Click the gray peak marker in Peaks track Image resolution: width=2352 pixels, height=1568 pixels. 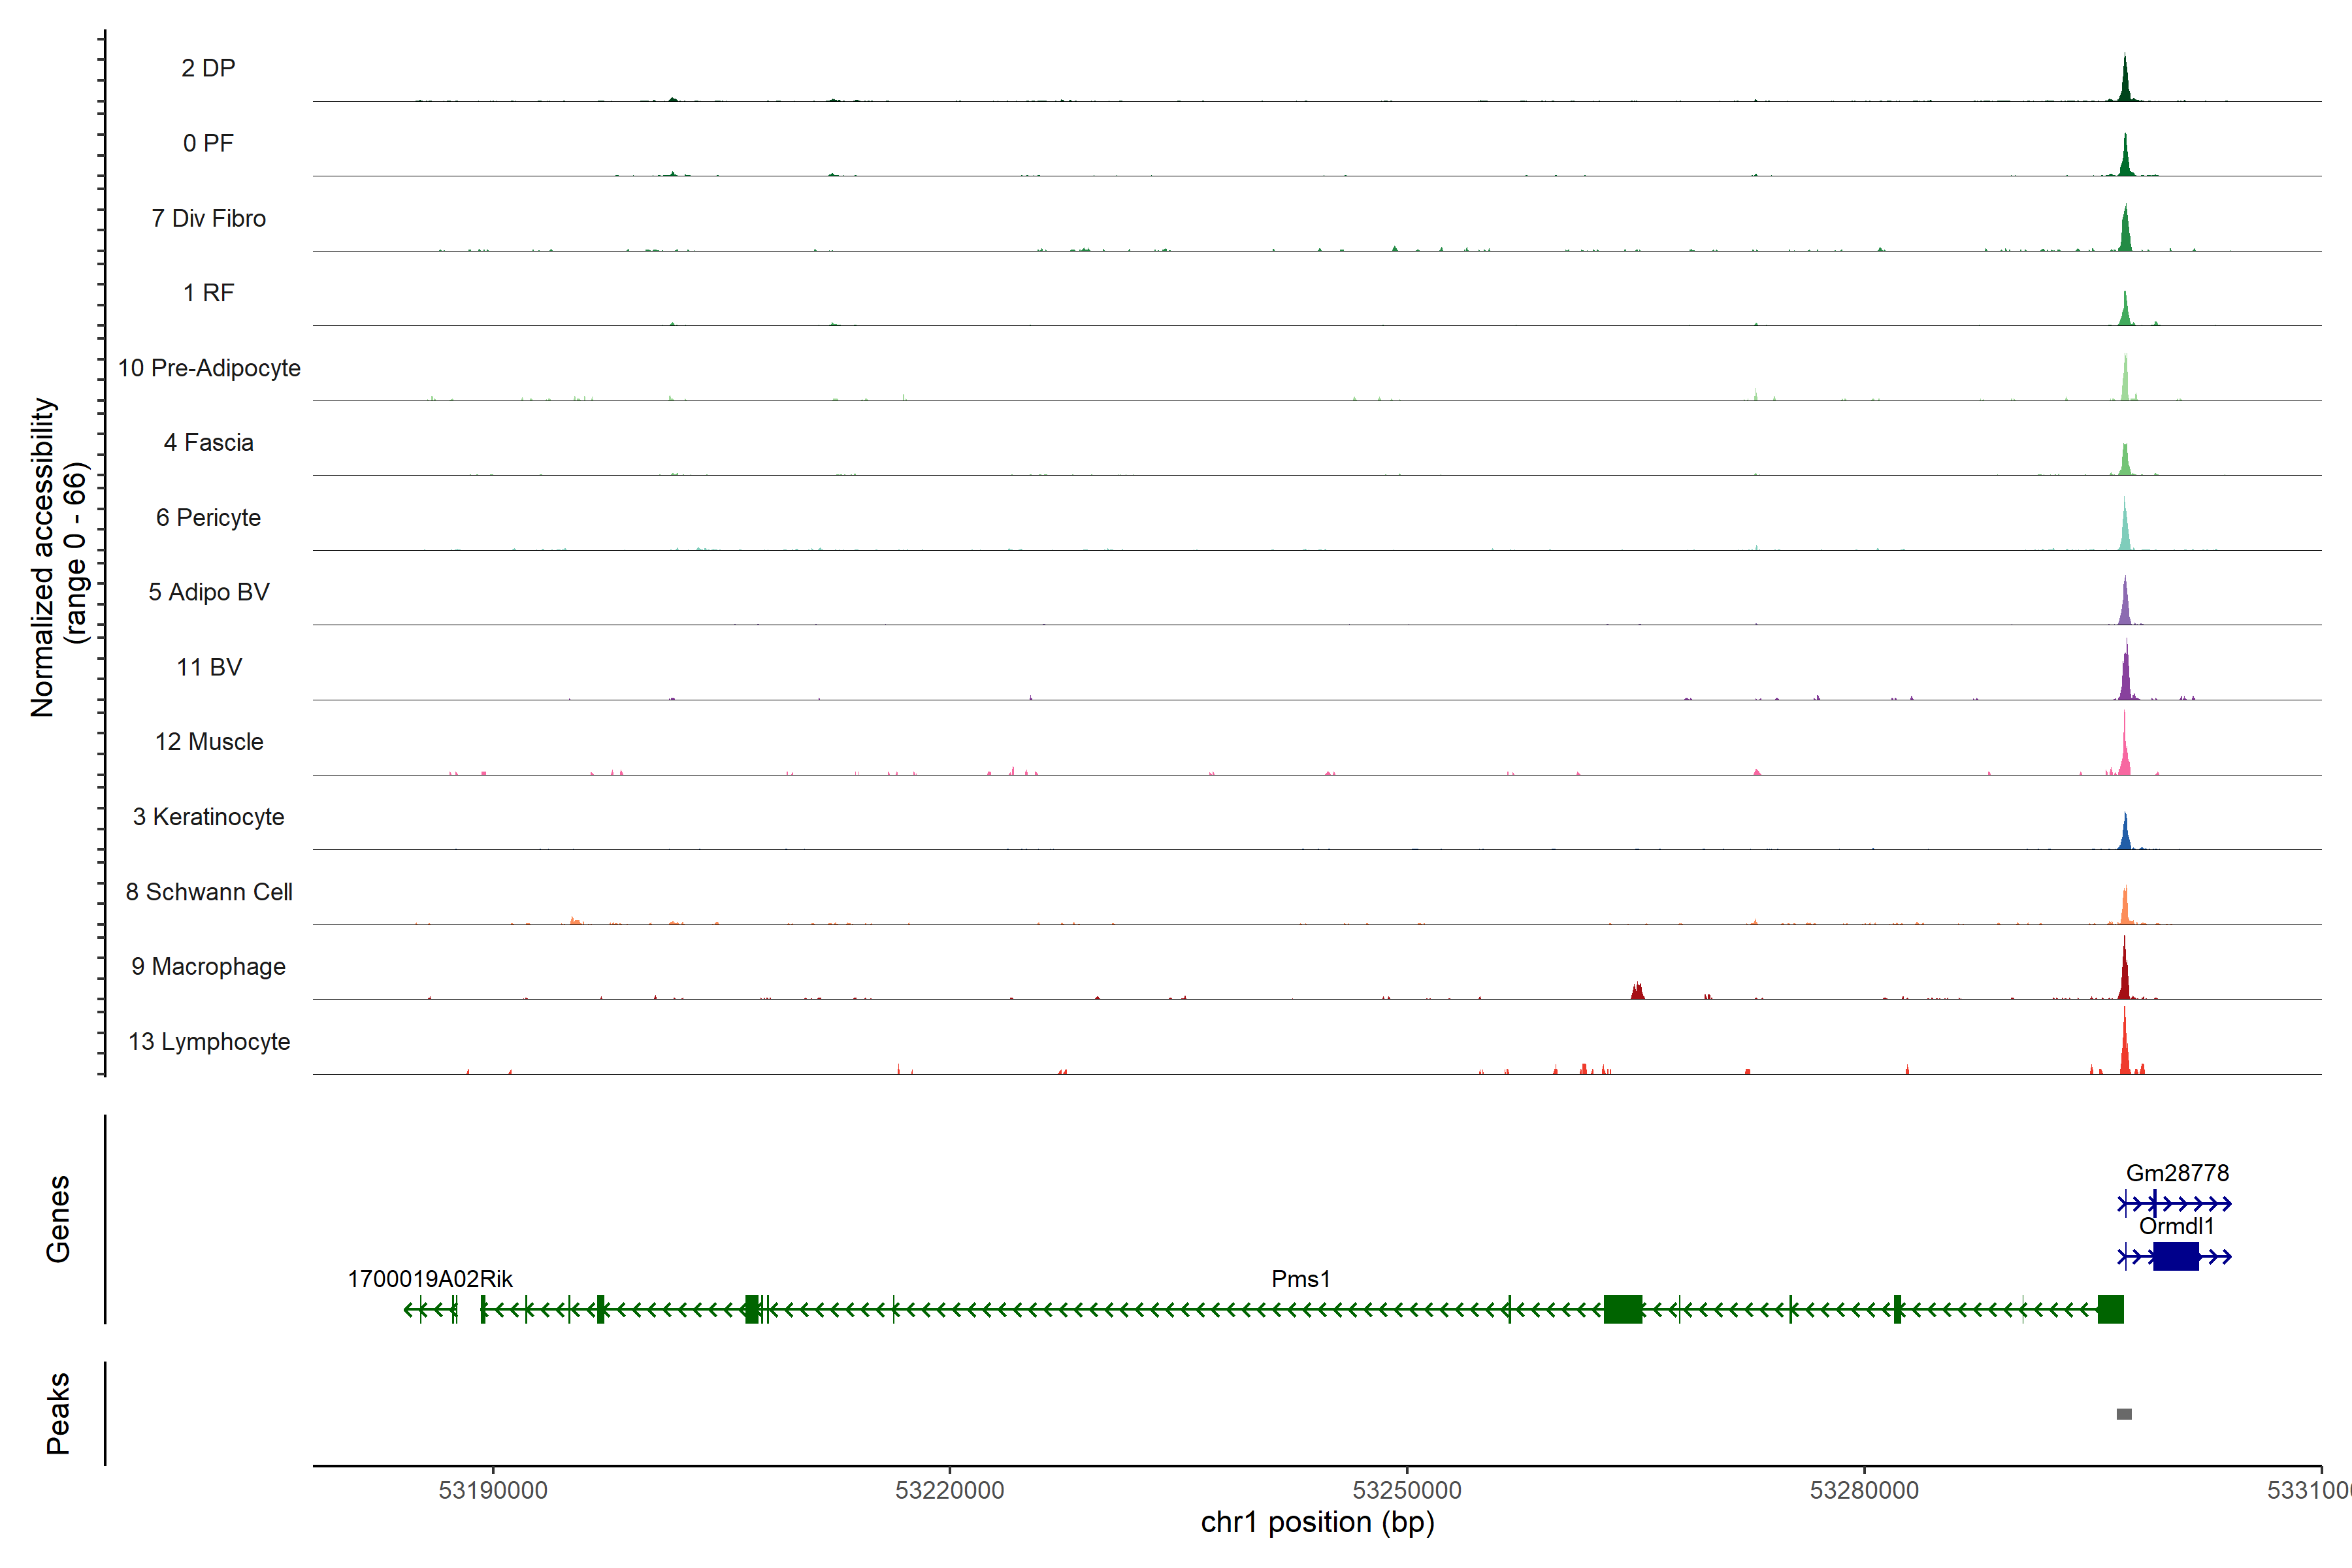pos(2124,1414)
